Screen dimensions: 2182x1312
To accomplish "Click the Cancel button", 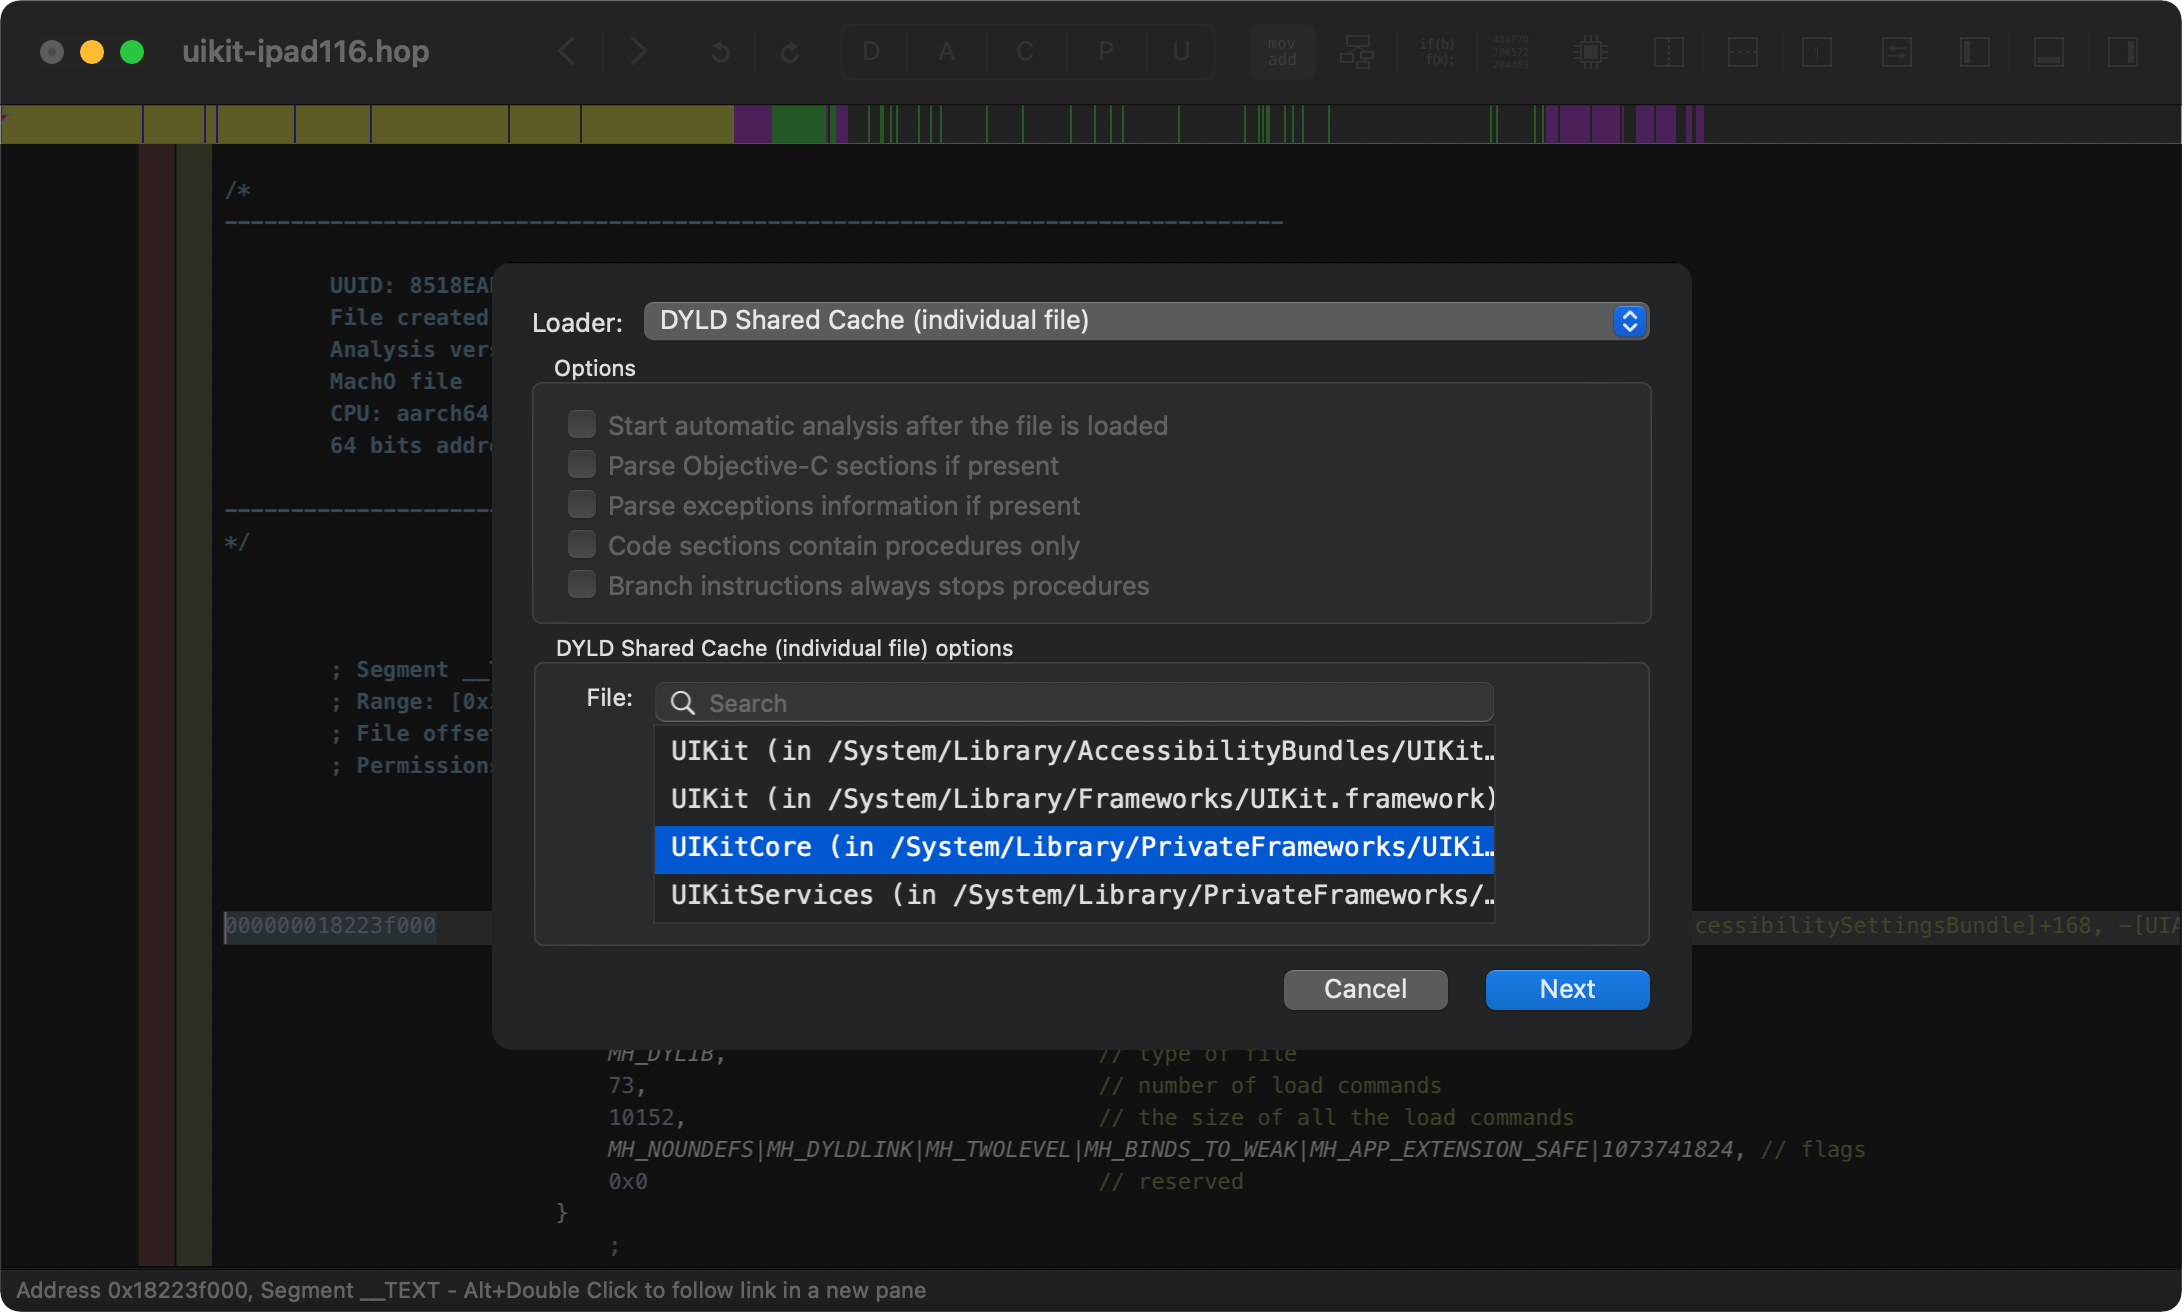I will pyautogui.click(x=1365, y=988).
